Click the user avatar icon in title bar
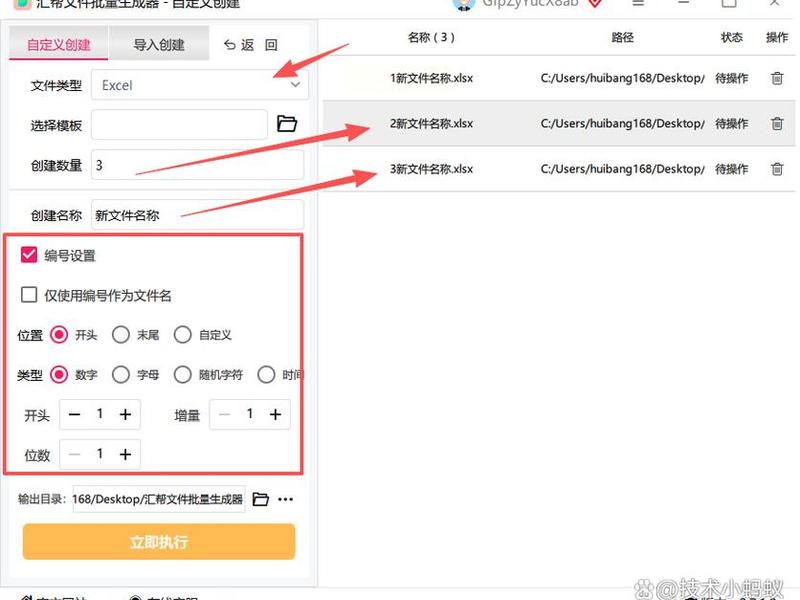800x600 pixels. (464, 4)
